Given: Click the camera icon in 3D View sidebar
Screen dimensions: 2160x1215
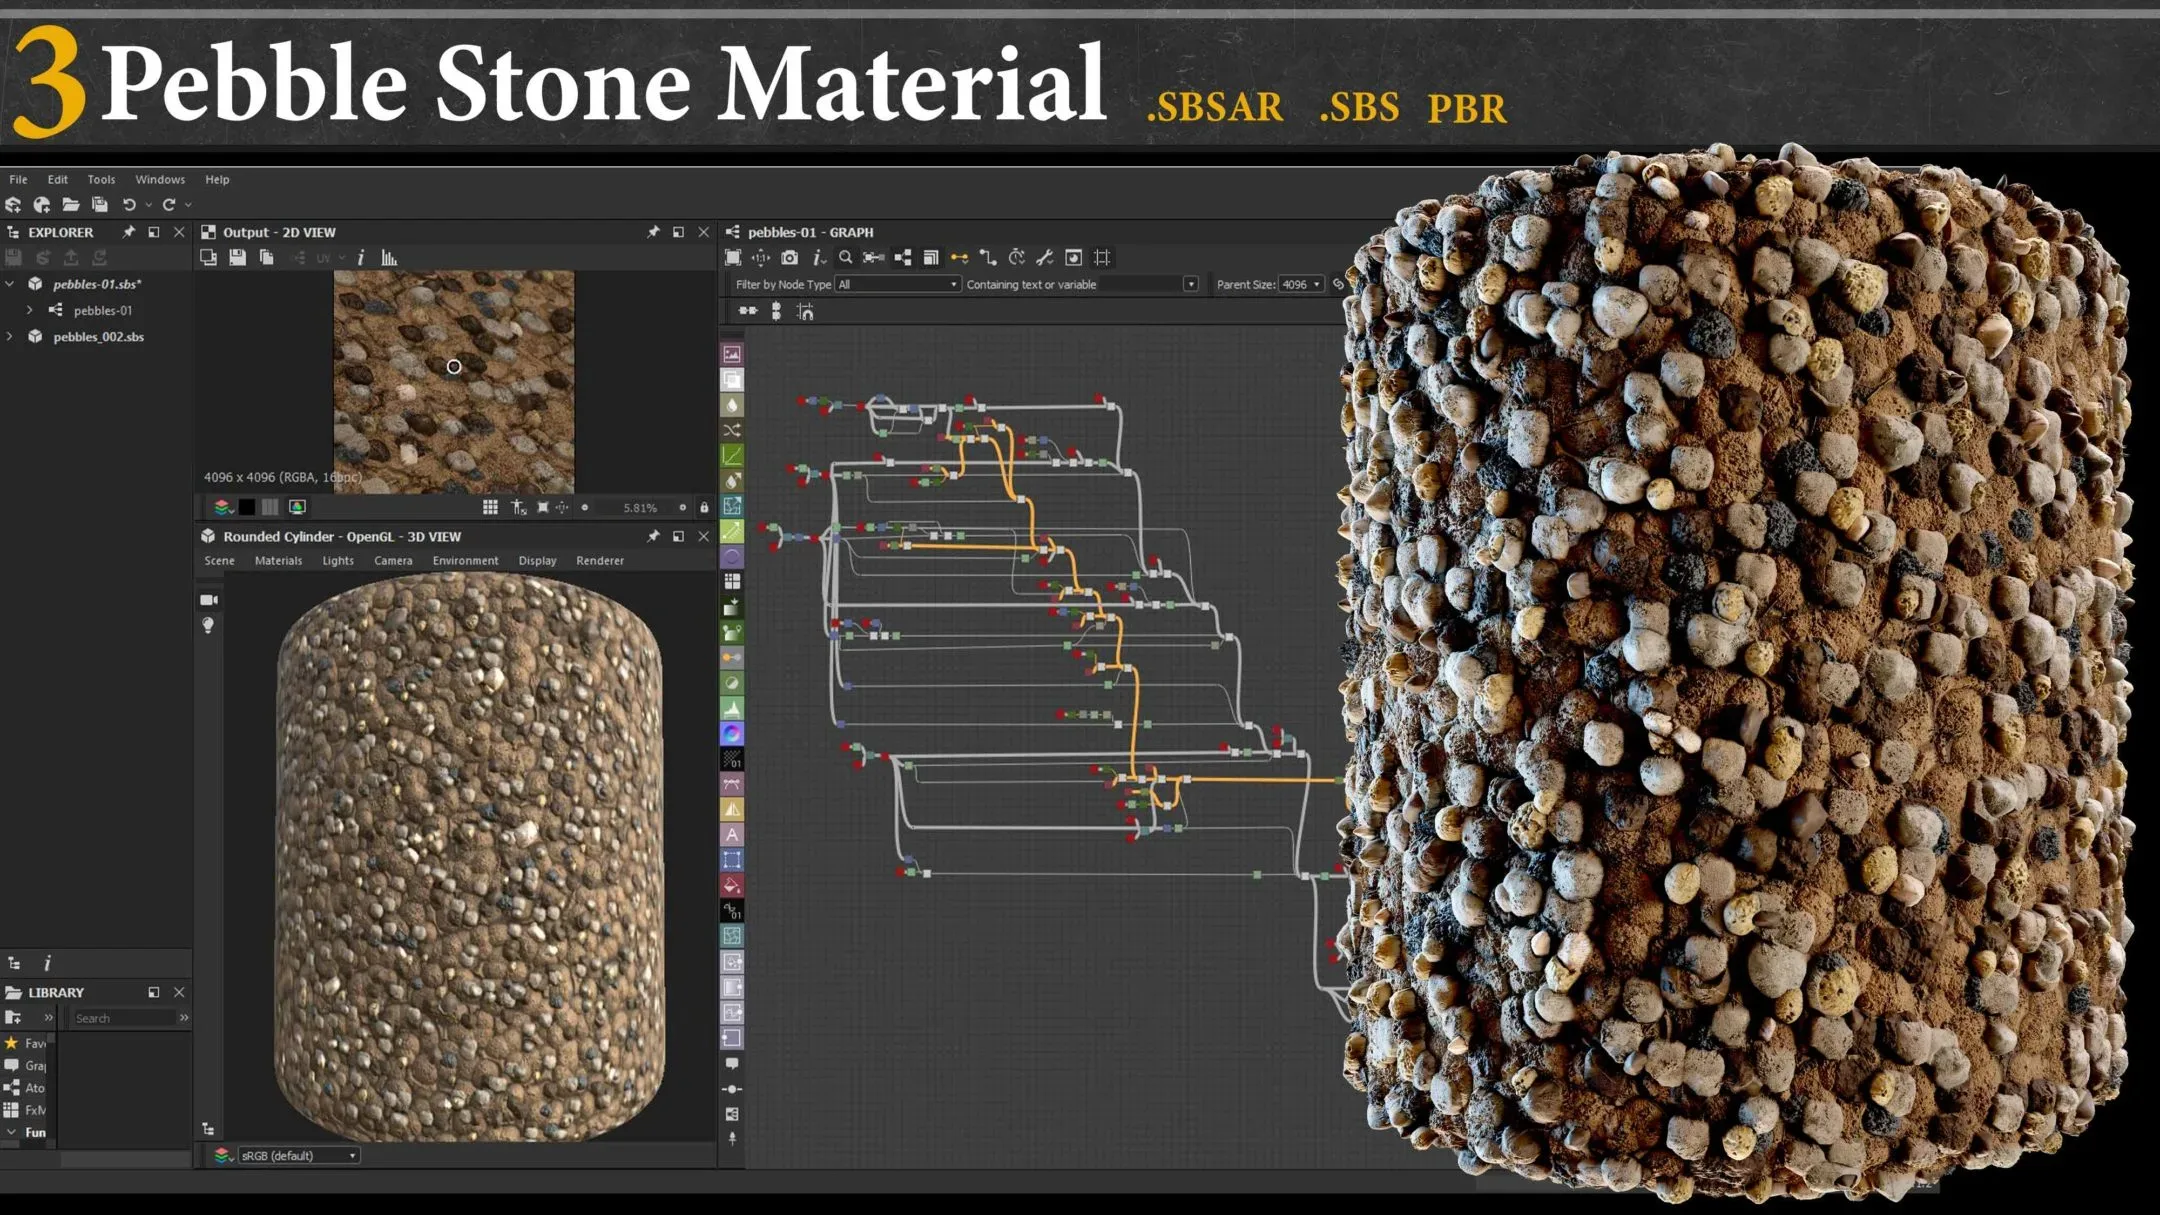Looking at the screenshot, I should 209,600.
